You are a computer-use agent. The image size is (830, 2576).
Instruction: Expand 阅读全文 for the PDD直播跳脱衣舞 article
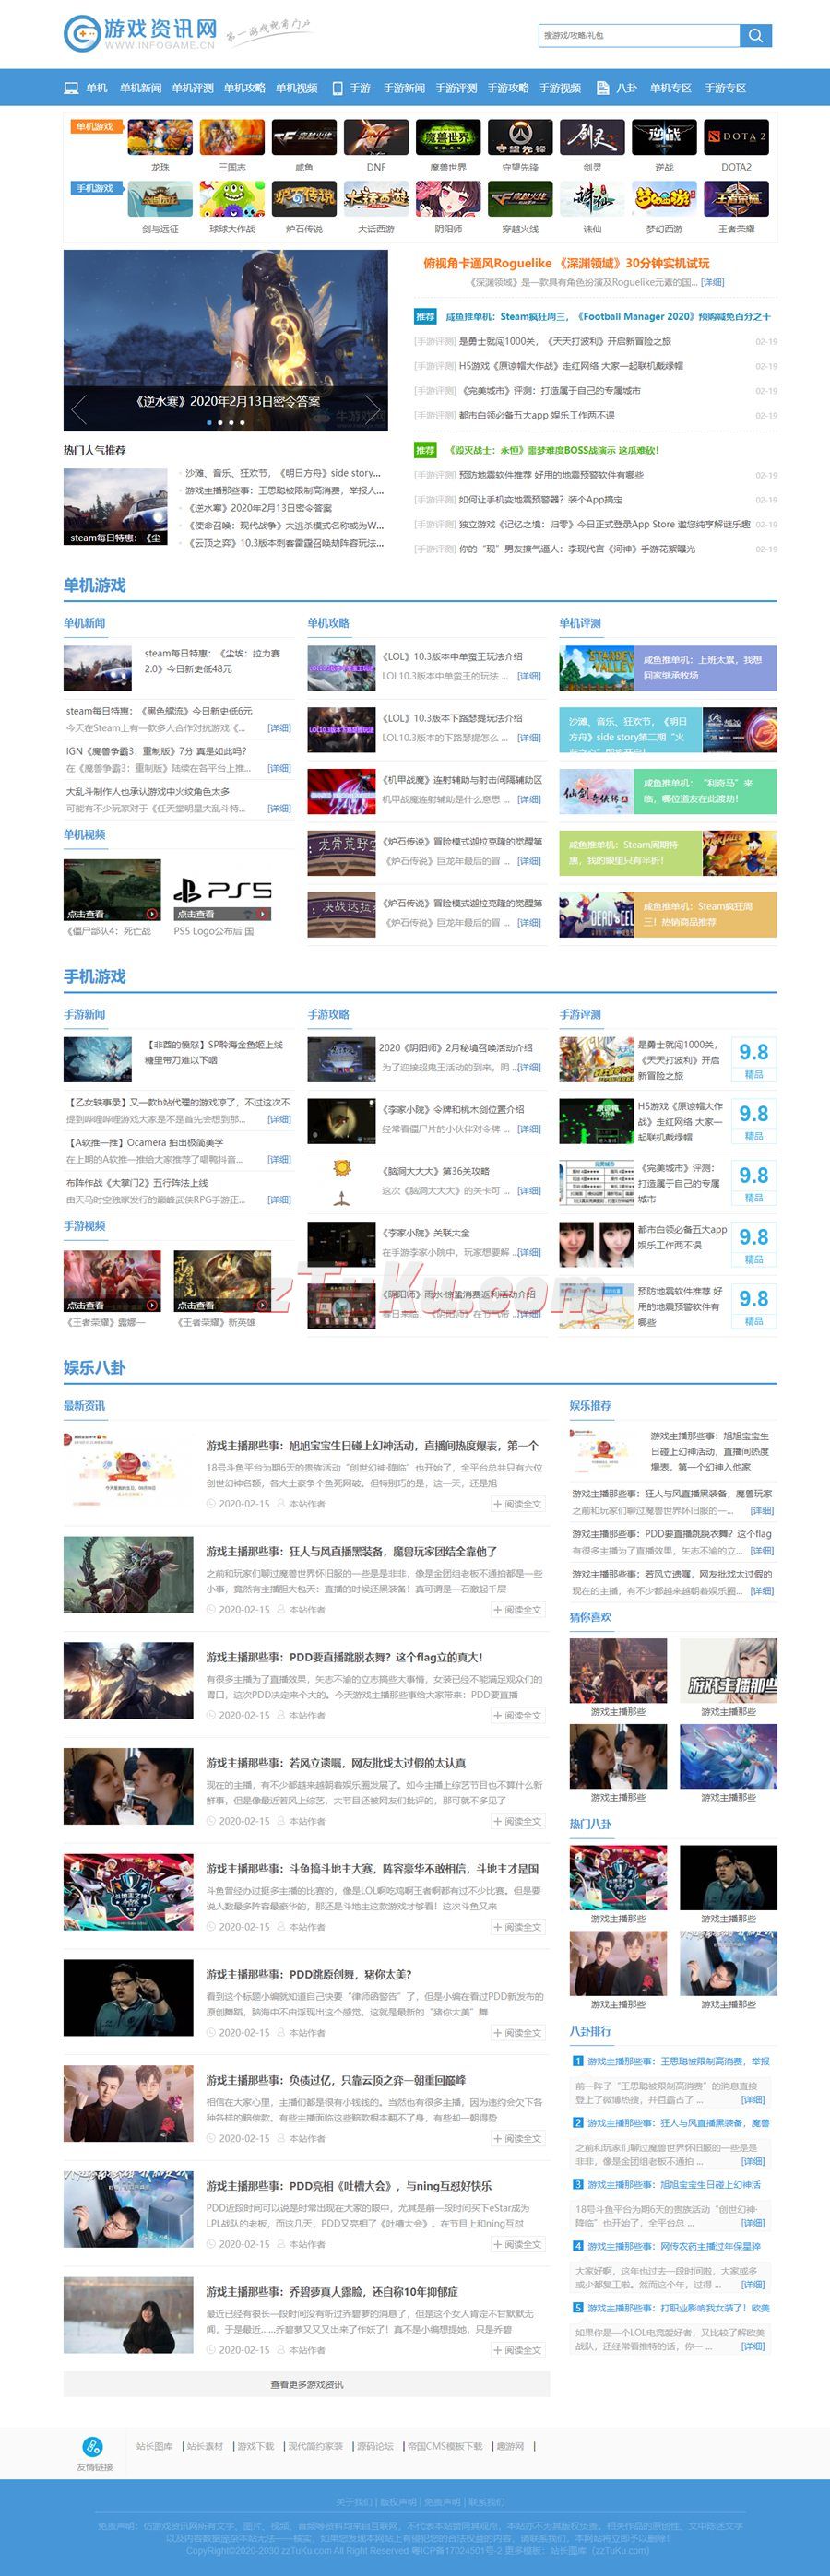point(517,1715)
